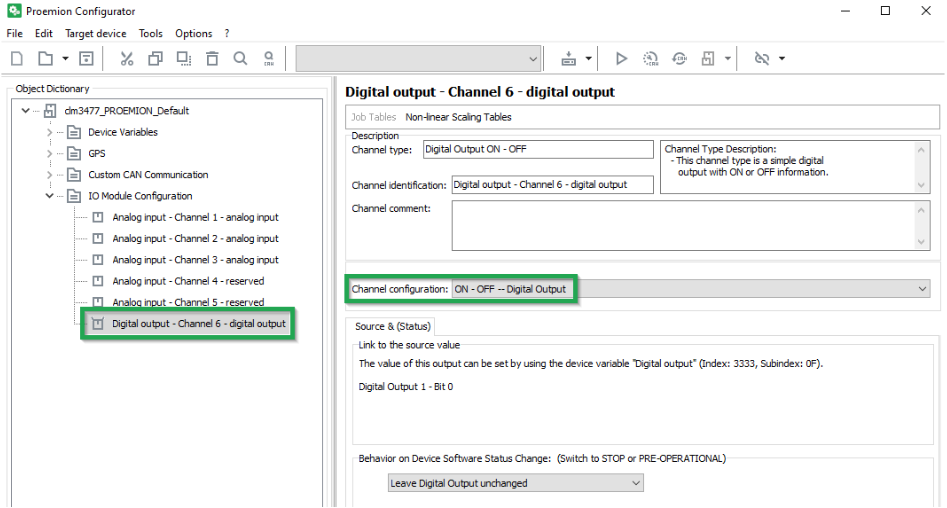
Task: Select Analog input Channel 2 tree item
Action: pos(195,239)
